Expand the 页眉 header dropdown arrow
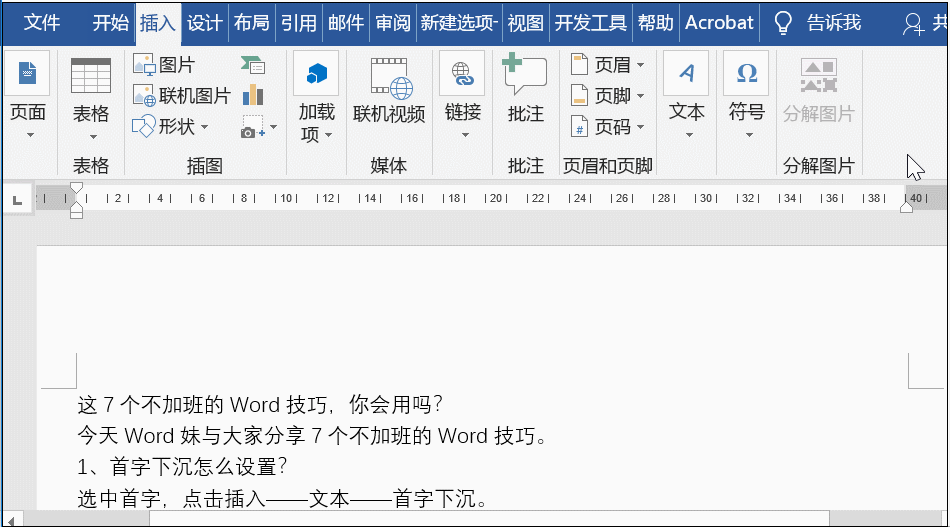Image resolution: width=950 pixels, height=527 pixels. tap(640, 65)
